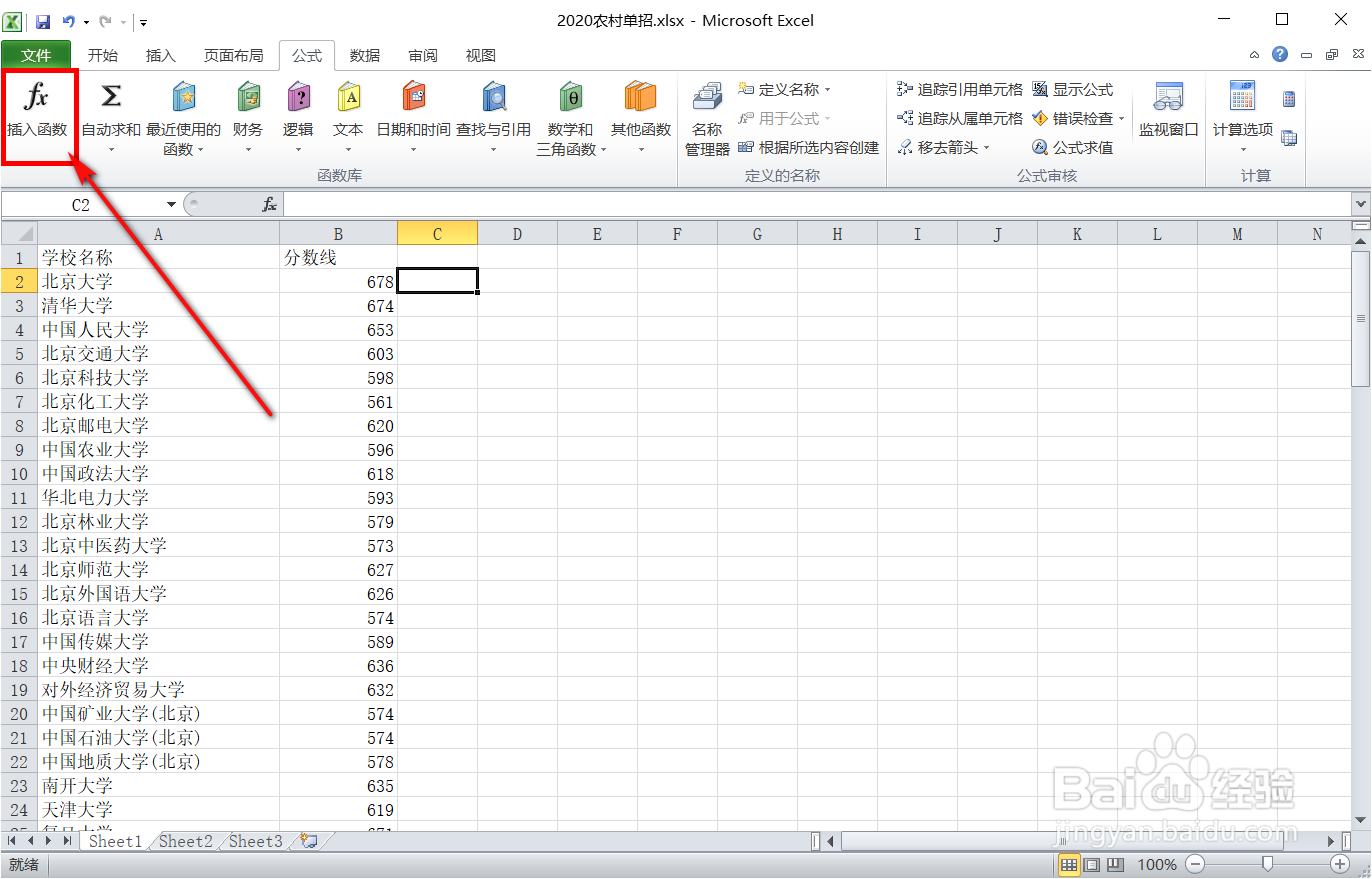Select the Sheet2 worksheet tab

point(186,842)
